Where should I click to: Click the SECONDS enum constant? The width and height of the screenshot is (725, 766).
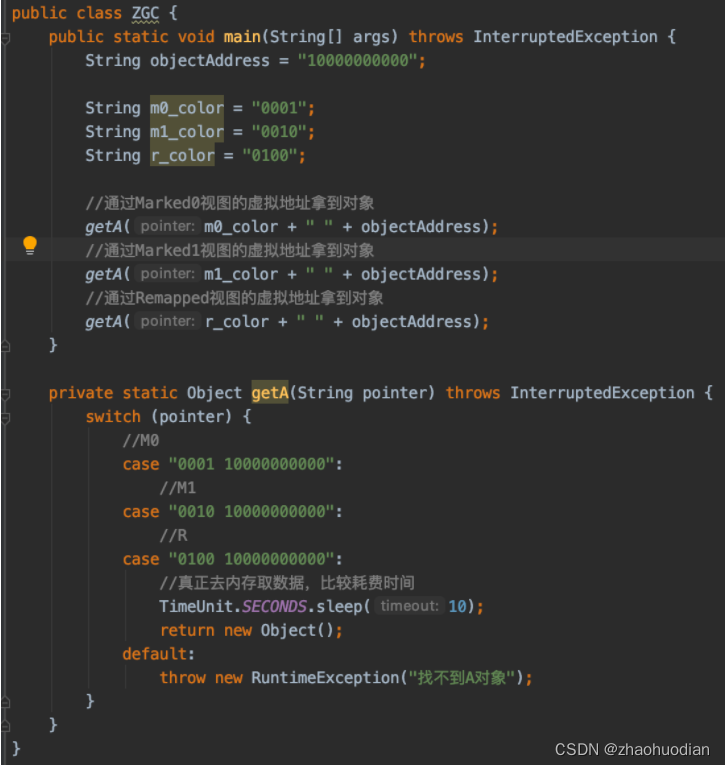click(274, 606)
